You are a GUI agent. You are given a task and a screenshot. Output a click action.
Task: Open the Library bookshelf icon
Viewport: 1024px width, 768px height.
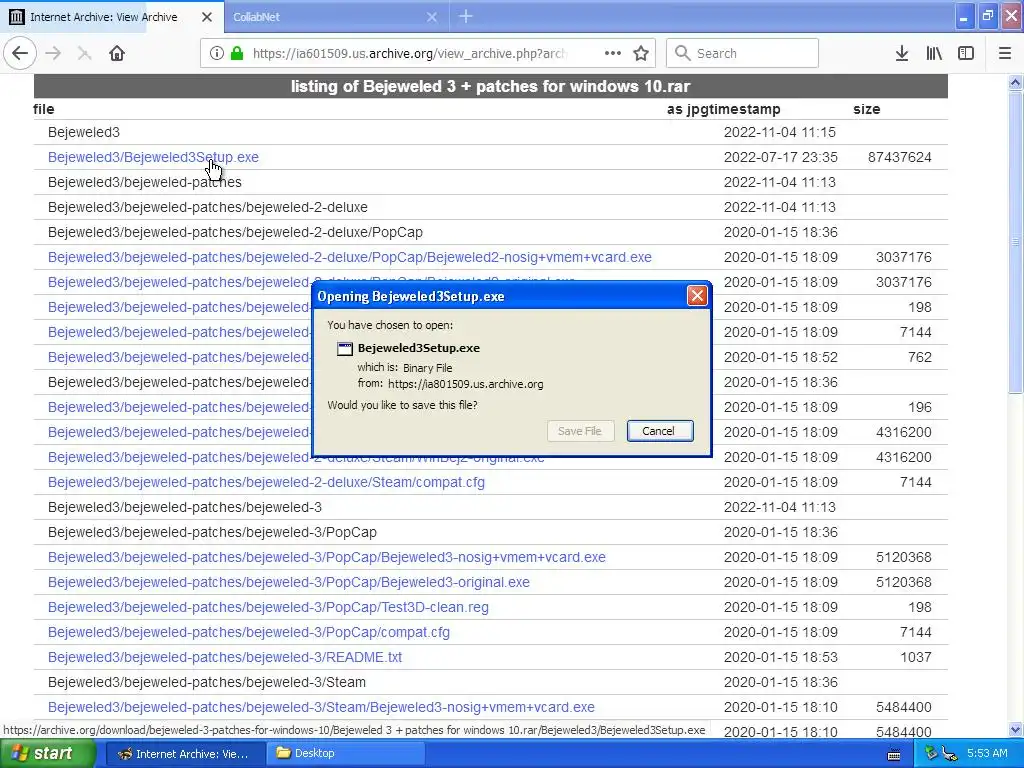tap(934, 53)
